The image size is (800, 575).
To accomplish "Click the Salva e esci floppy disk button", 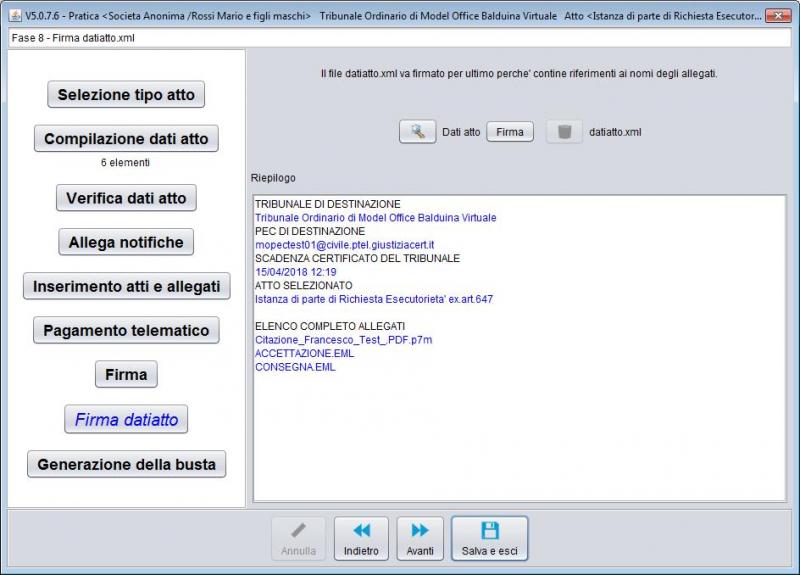I will coord(489,539).
